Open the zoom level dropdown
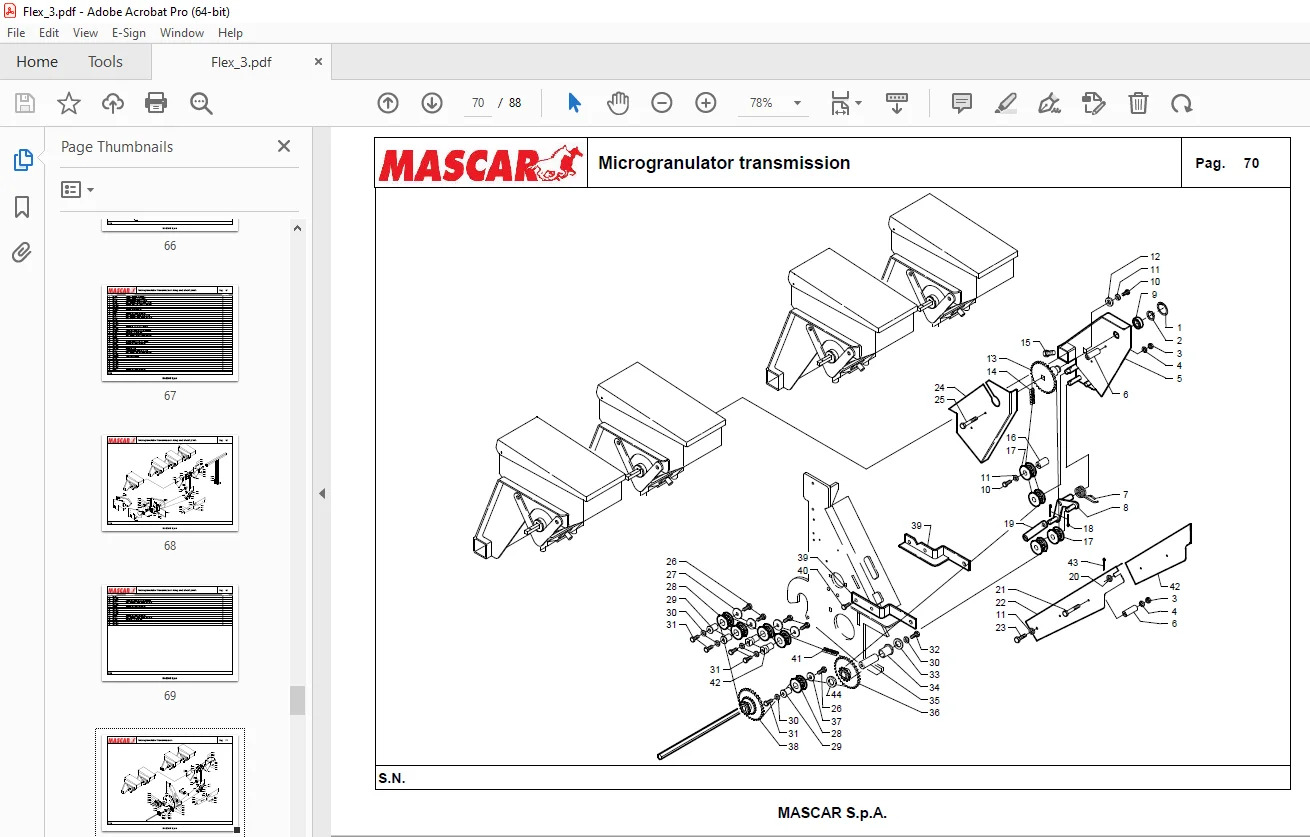 click(x=797, y=103)
